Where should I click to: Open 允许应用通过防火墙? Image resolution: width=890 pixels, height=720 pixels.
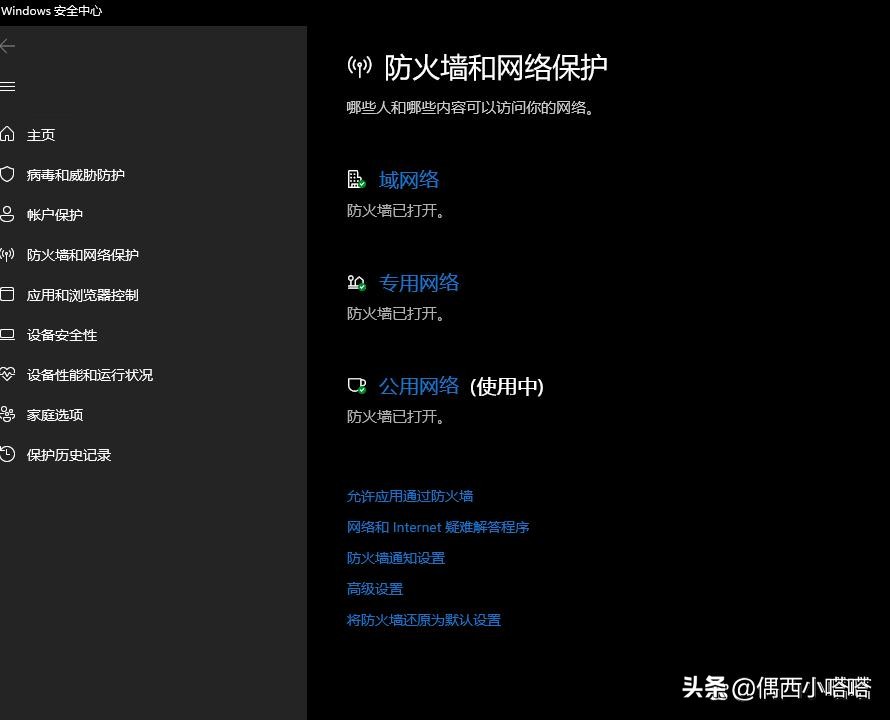tap(409, 495)
